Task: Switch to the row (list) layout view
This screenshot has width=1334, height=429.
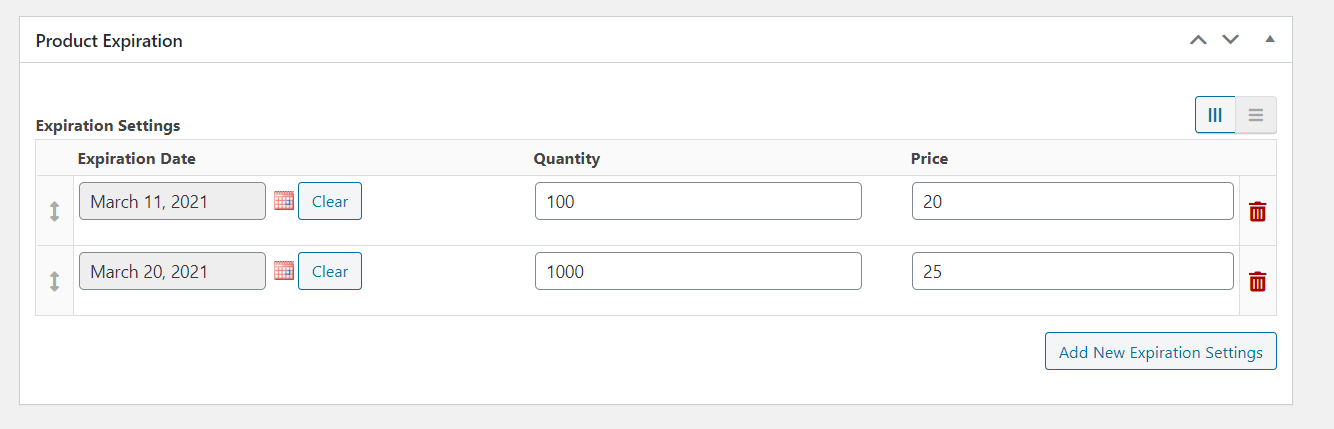Action: [x=1256, y=115]
